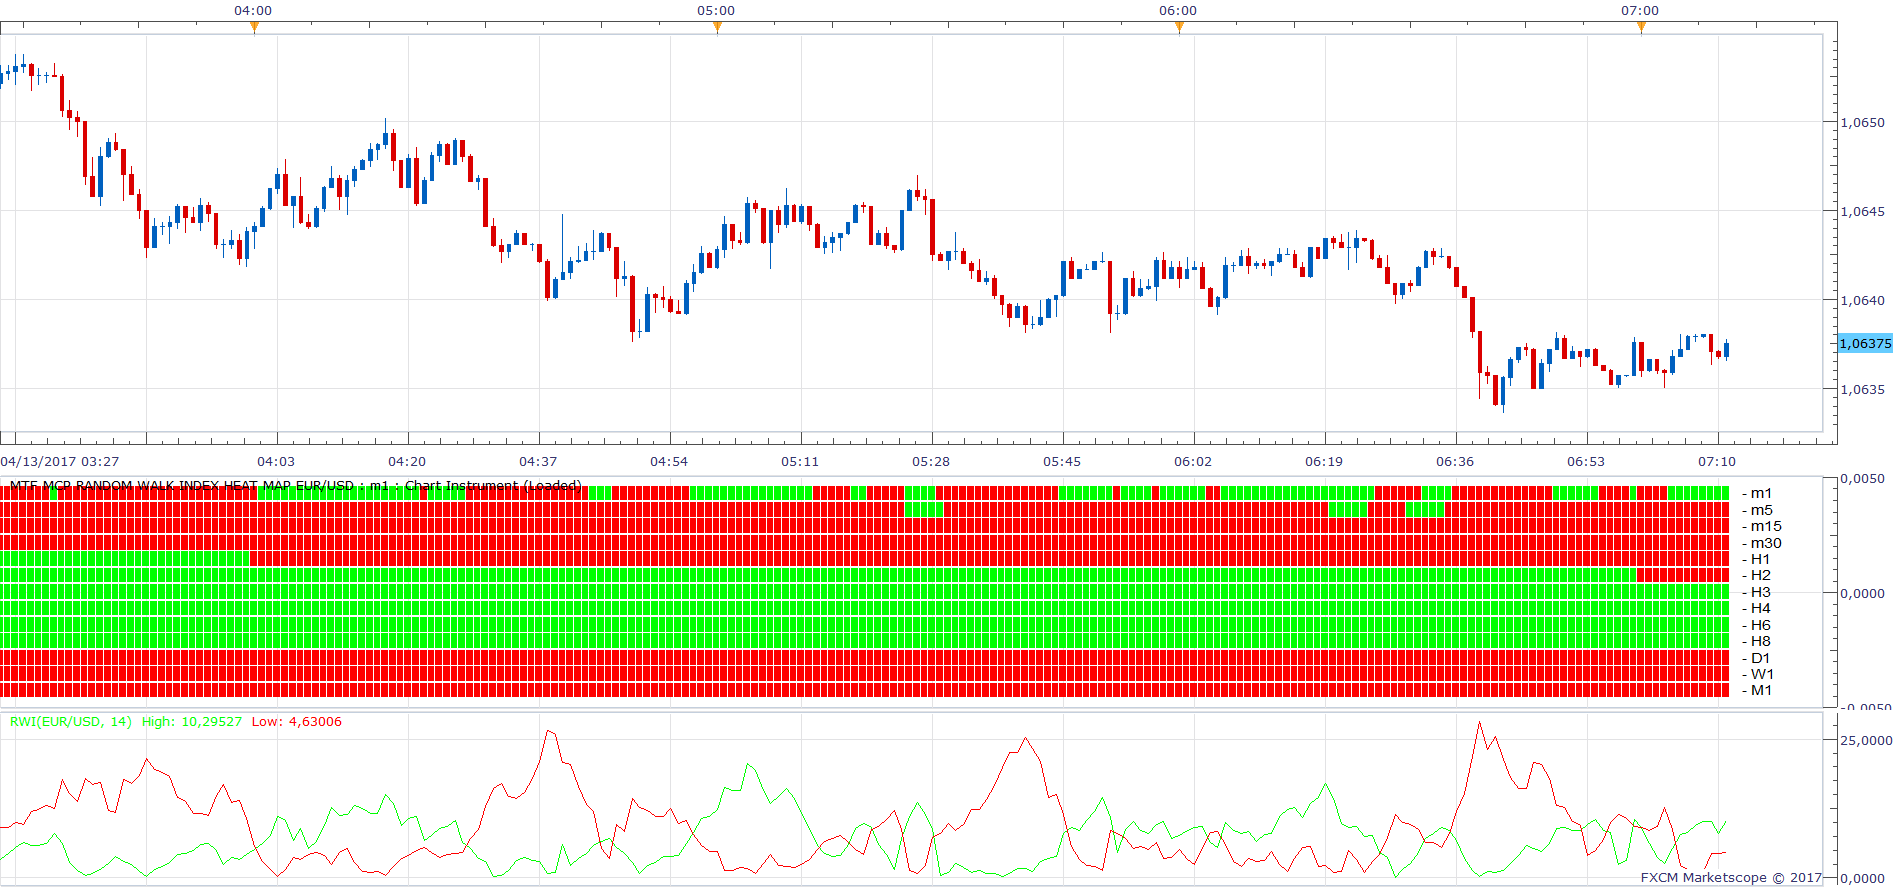
Task: Click the orange 07:00 hour marker triangle
Action: 1641,28
